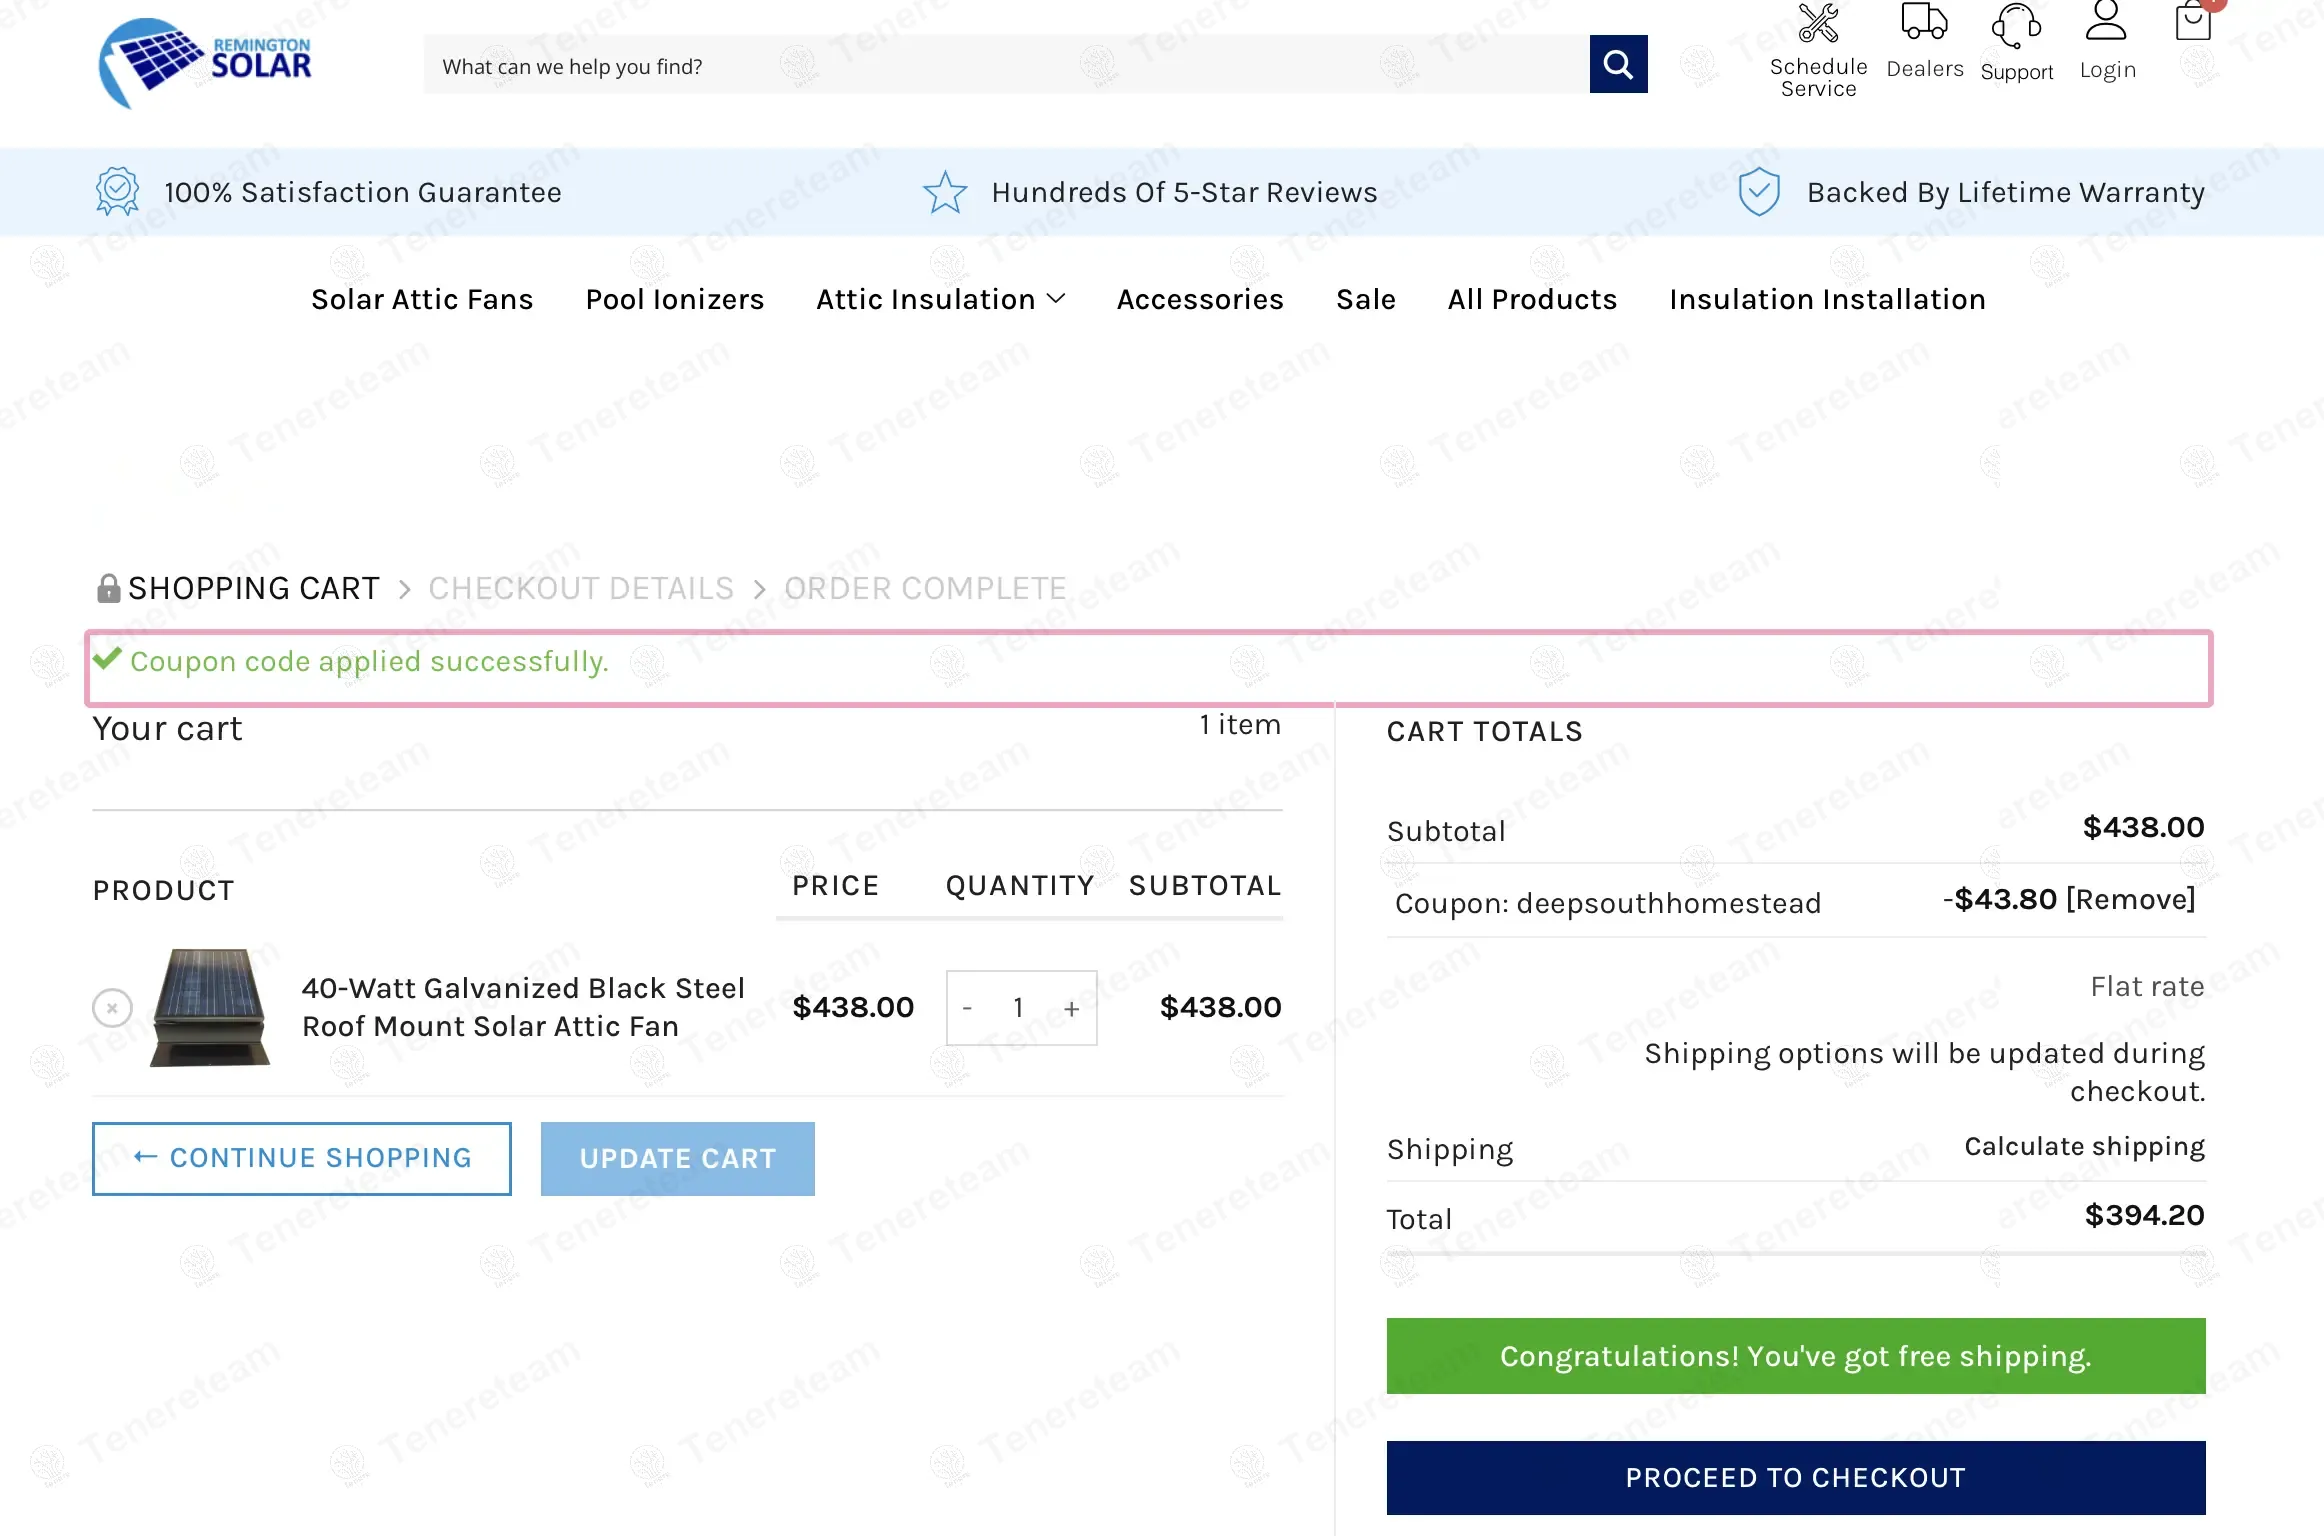Click the coupon discount amount -$43.80
This screenshot has height=1536, width=2324.
click(2000, 899)
